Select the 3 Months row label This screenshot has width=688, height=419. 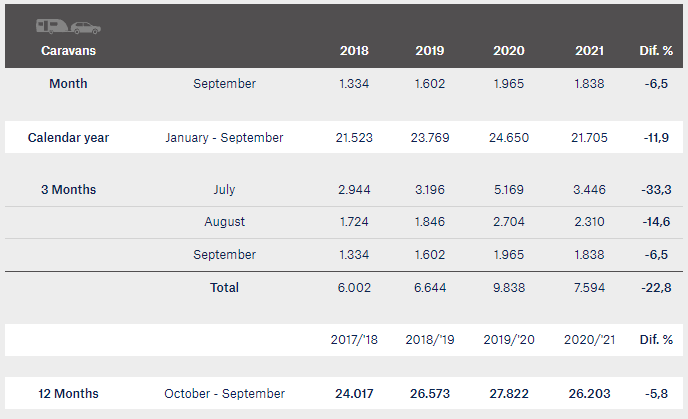68,190
